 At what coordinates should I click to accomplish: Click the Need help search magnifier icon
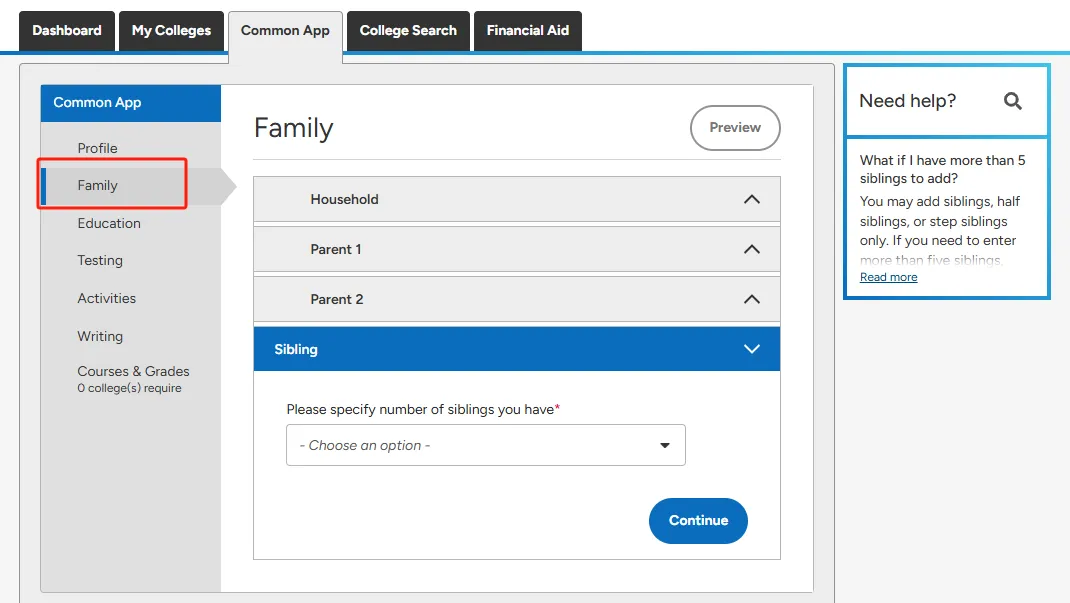point(1013,101)
